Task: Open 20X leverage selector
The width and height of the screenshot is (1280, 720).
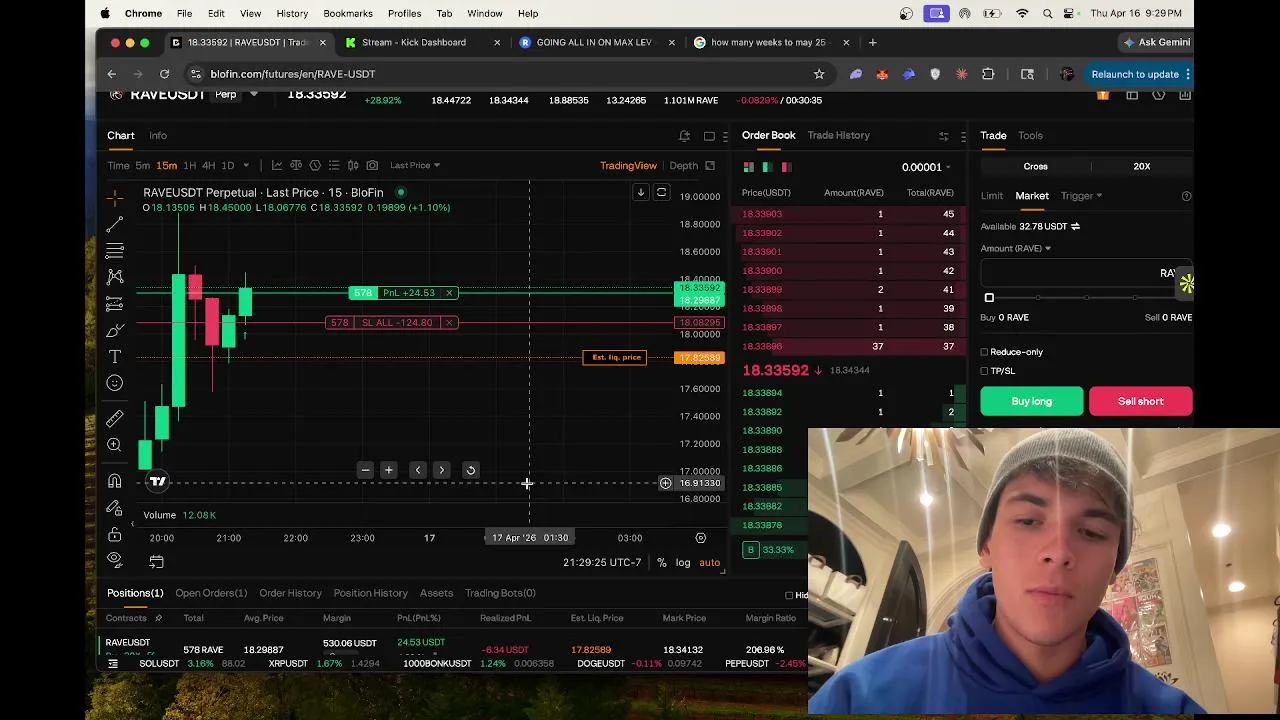Action: point(1141,166)
